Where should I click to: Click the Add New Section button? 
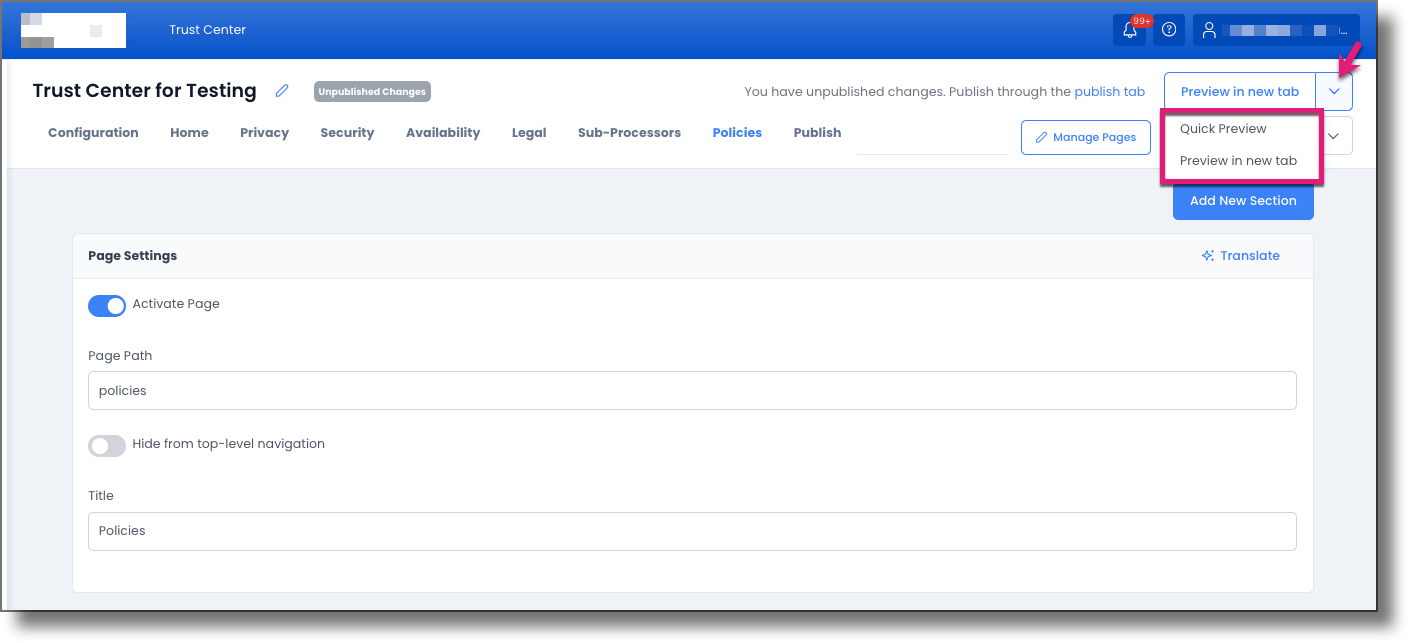click(x=1243, y=201)
